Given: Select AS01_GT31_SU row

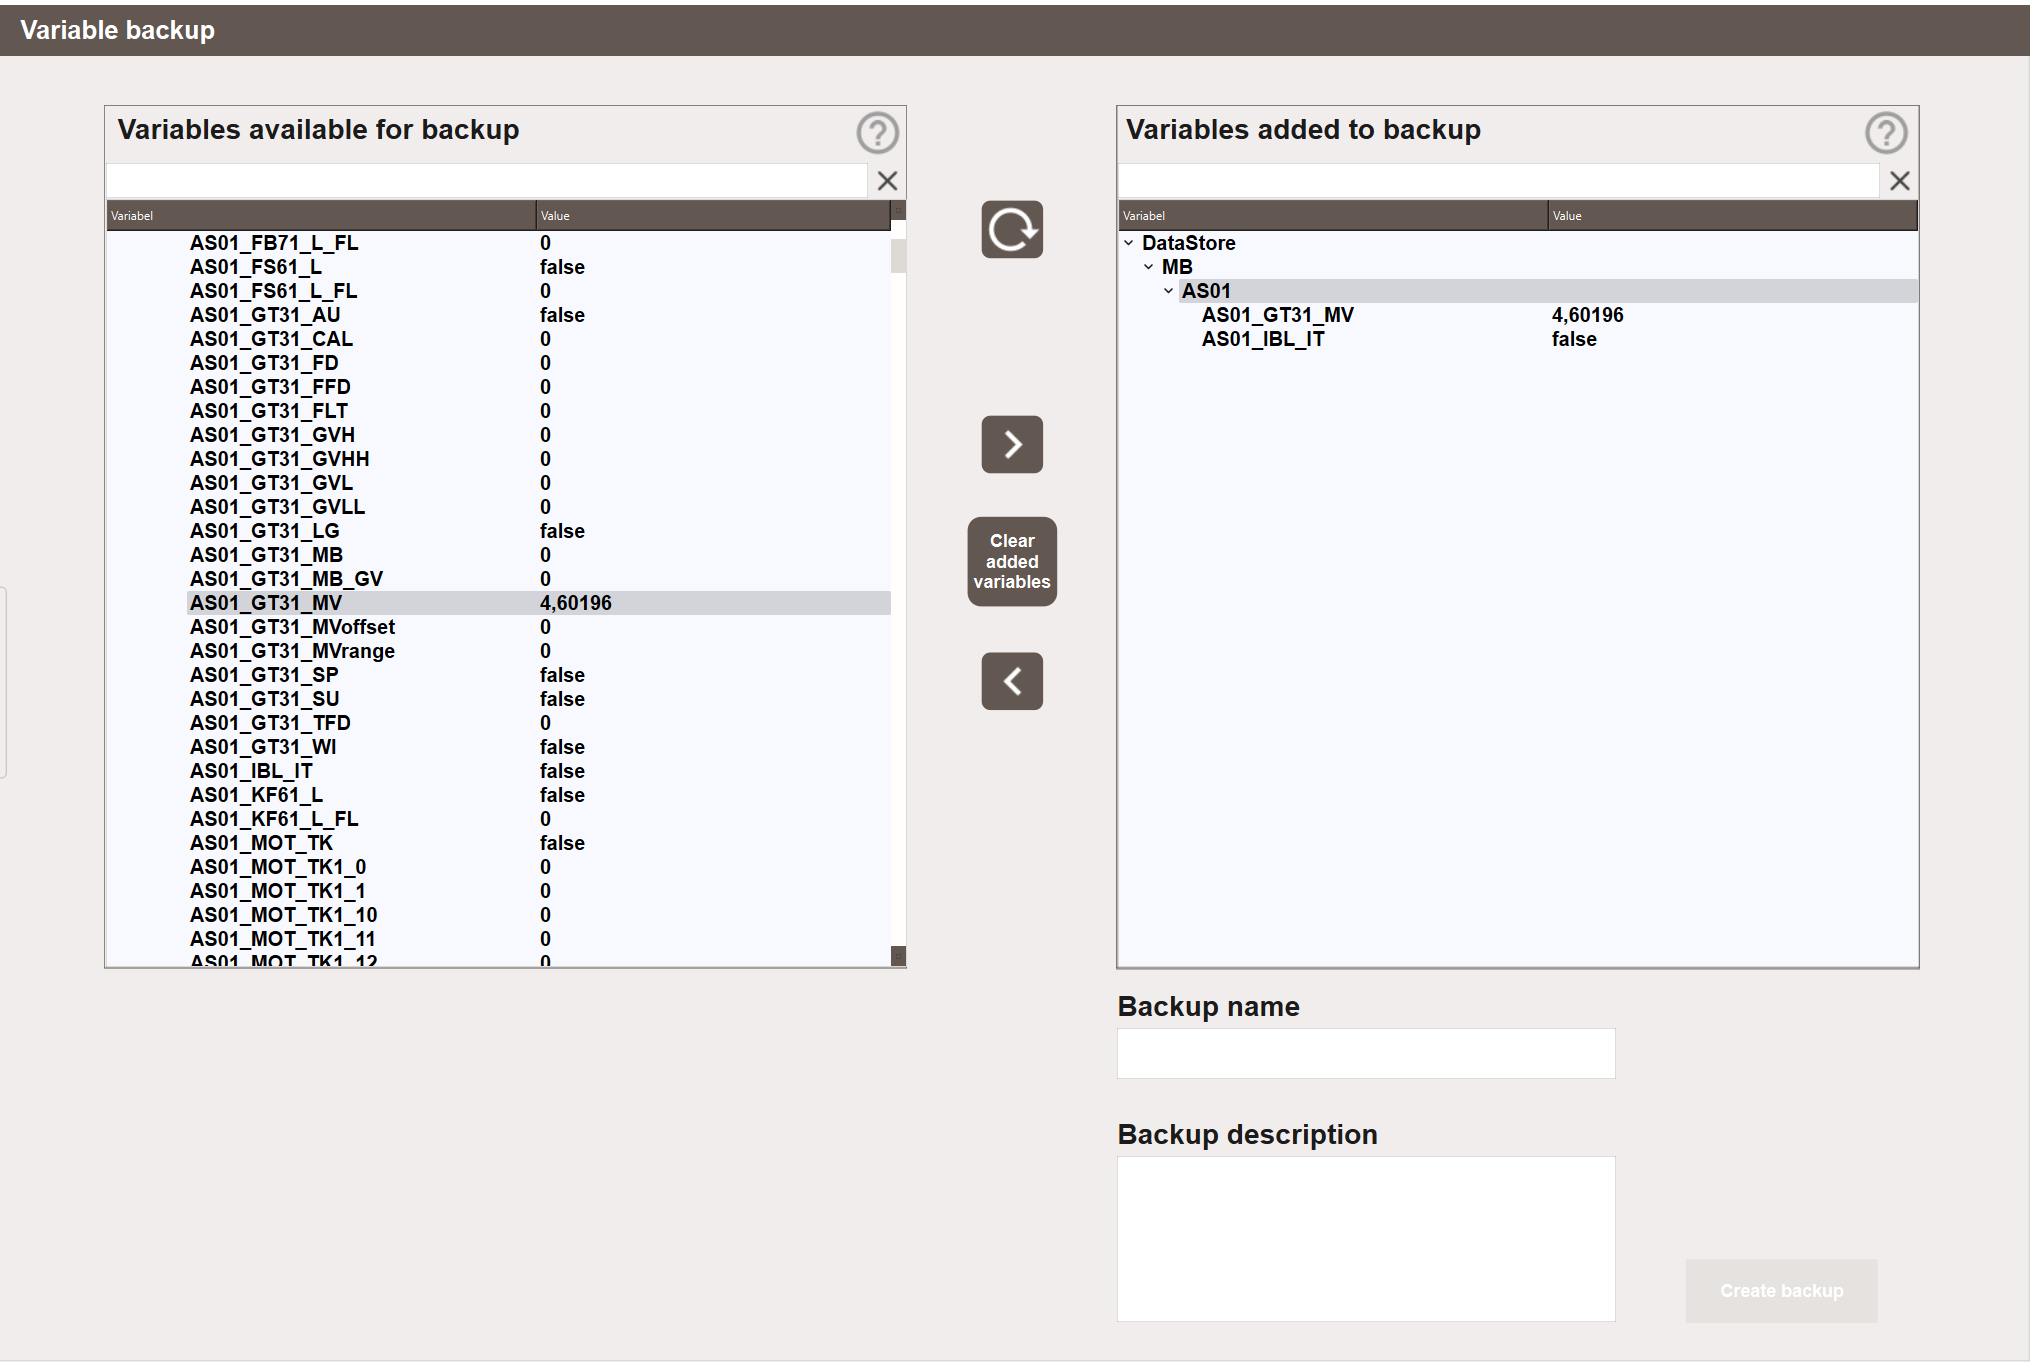Looking at the screenshot, I should [x=538, y=699].
